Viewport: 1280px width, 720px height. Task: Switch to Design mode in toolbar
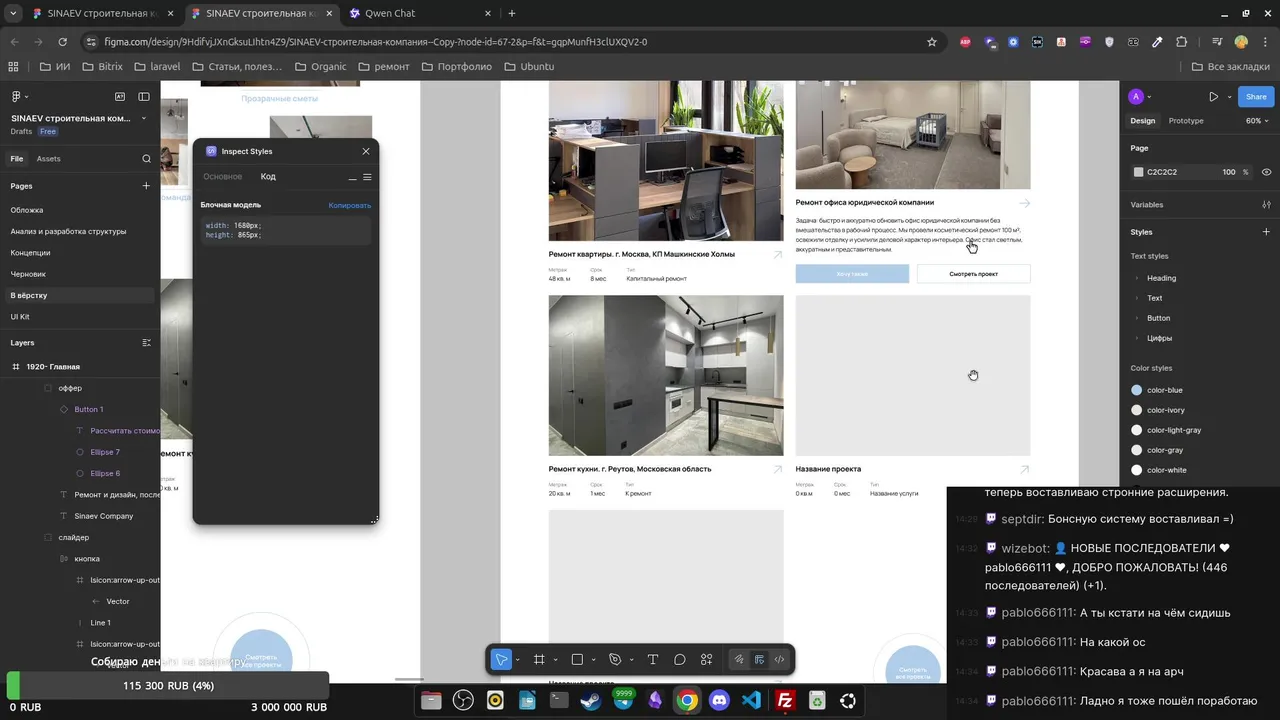click(x=760, y=659)
